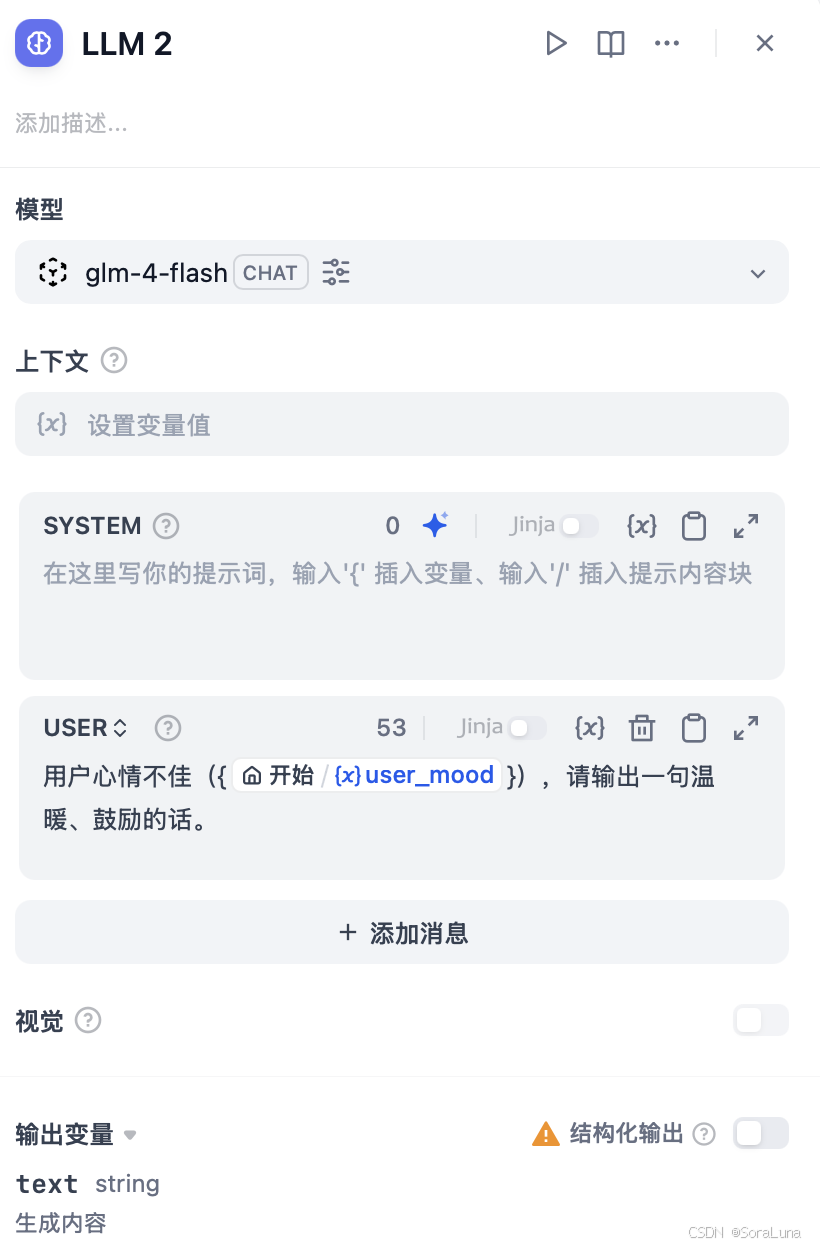This screenshot has width=820, height=1248.
Task: Open the glm-4-flash model dropdown
Action: coord(402,272)
